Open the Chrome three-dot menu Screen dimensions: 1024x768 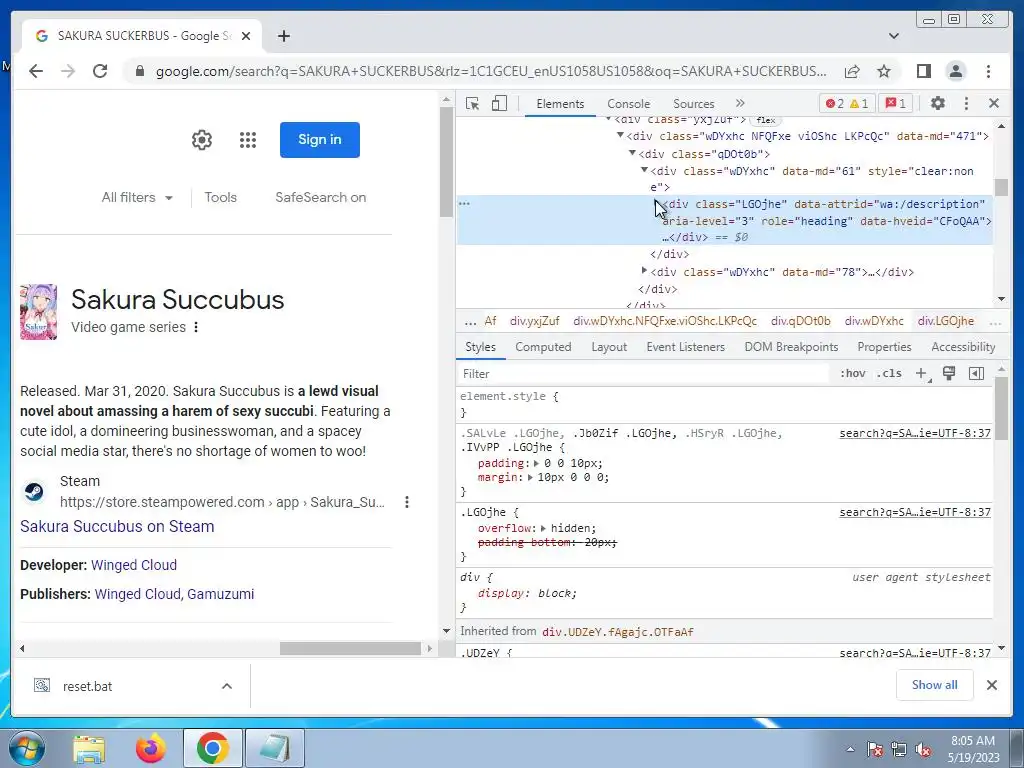pyautogui.click(x=988, y=71)
